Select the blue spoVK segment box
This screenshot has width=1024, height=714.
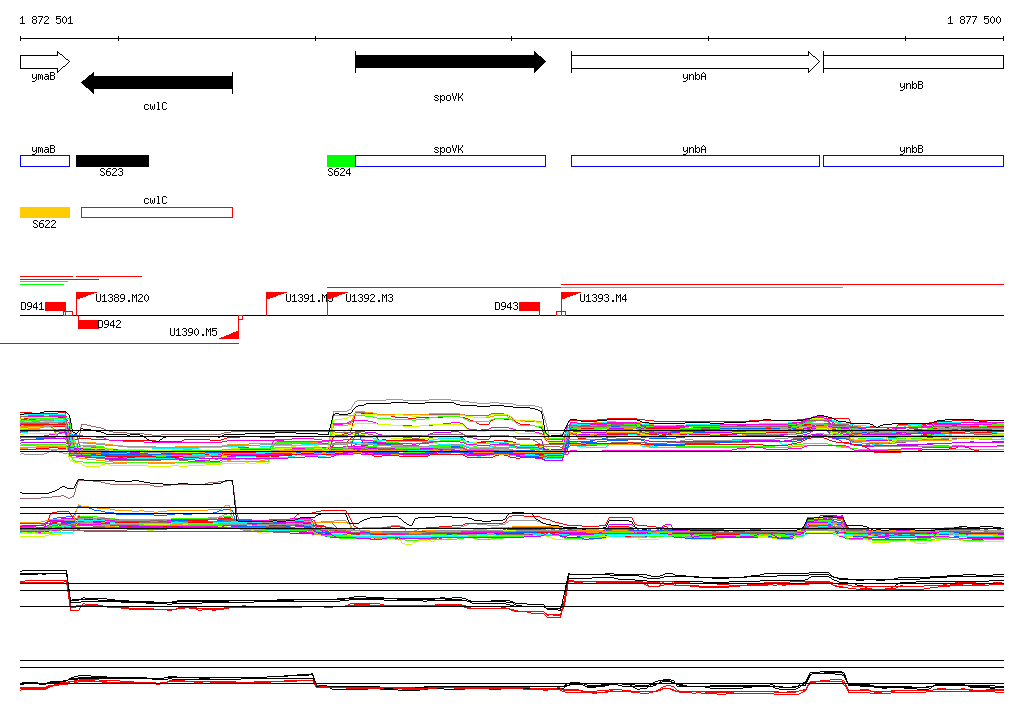pyautogui.click(x=451, y=161)
